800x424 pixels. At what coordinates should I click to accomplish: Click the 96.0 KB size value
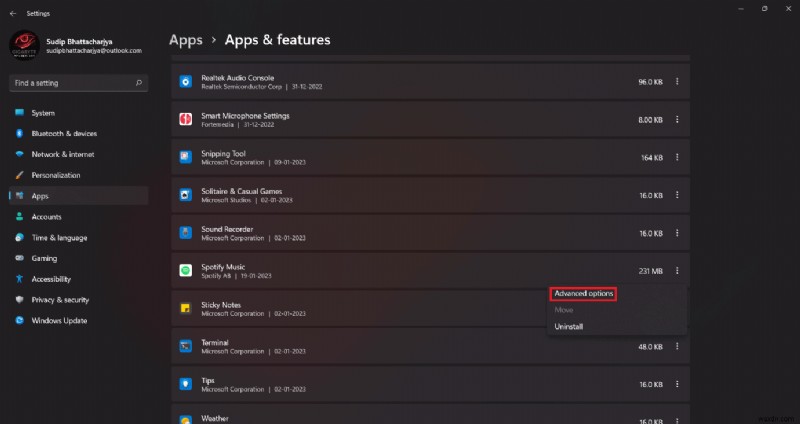[651, 82]
